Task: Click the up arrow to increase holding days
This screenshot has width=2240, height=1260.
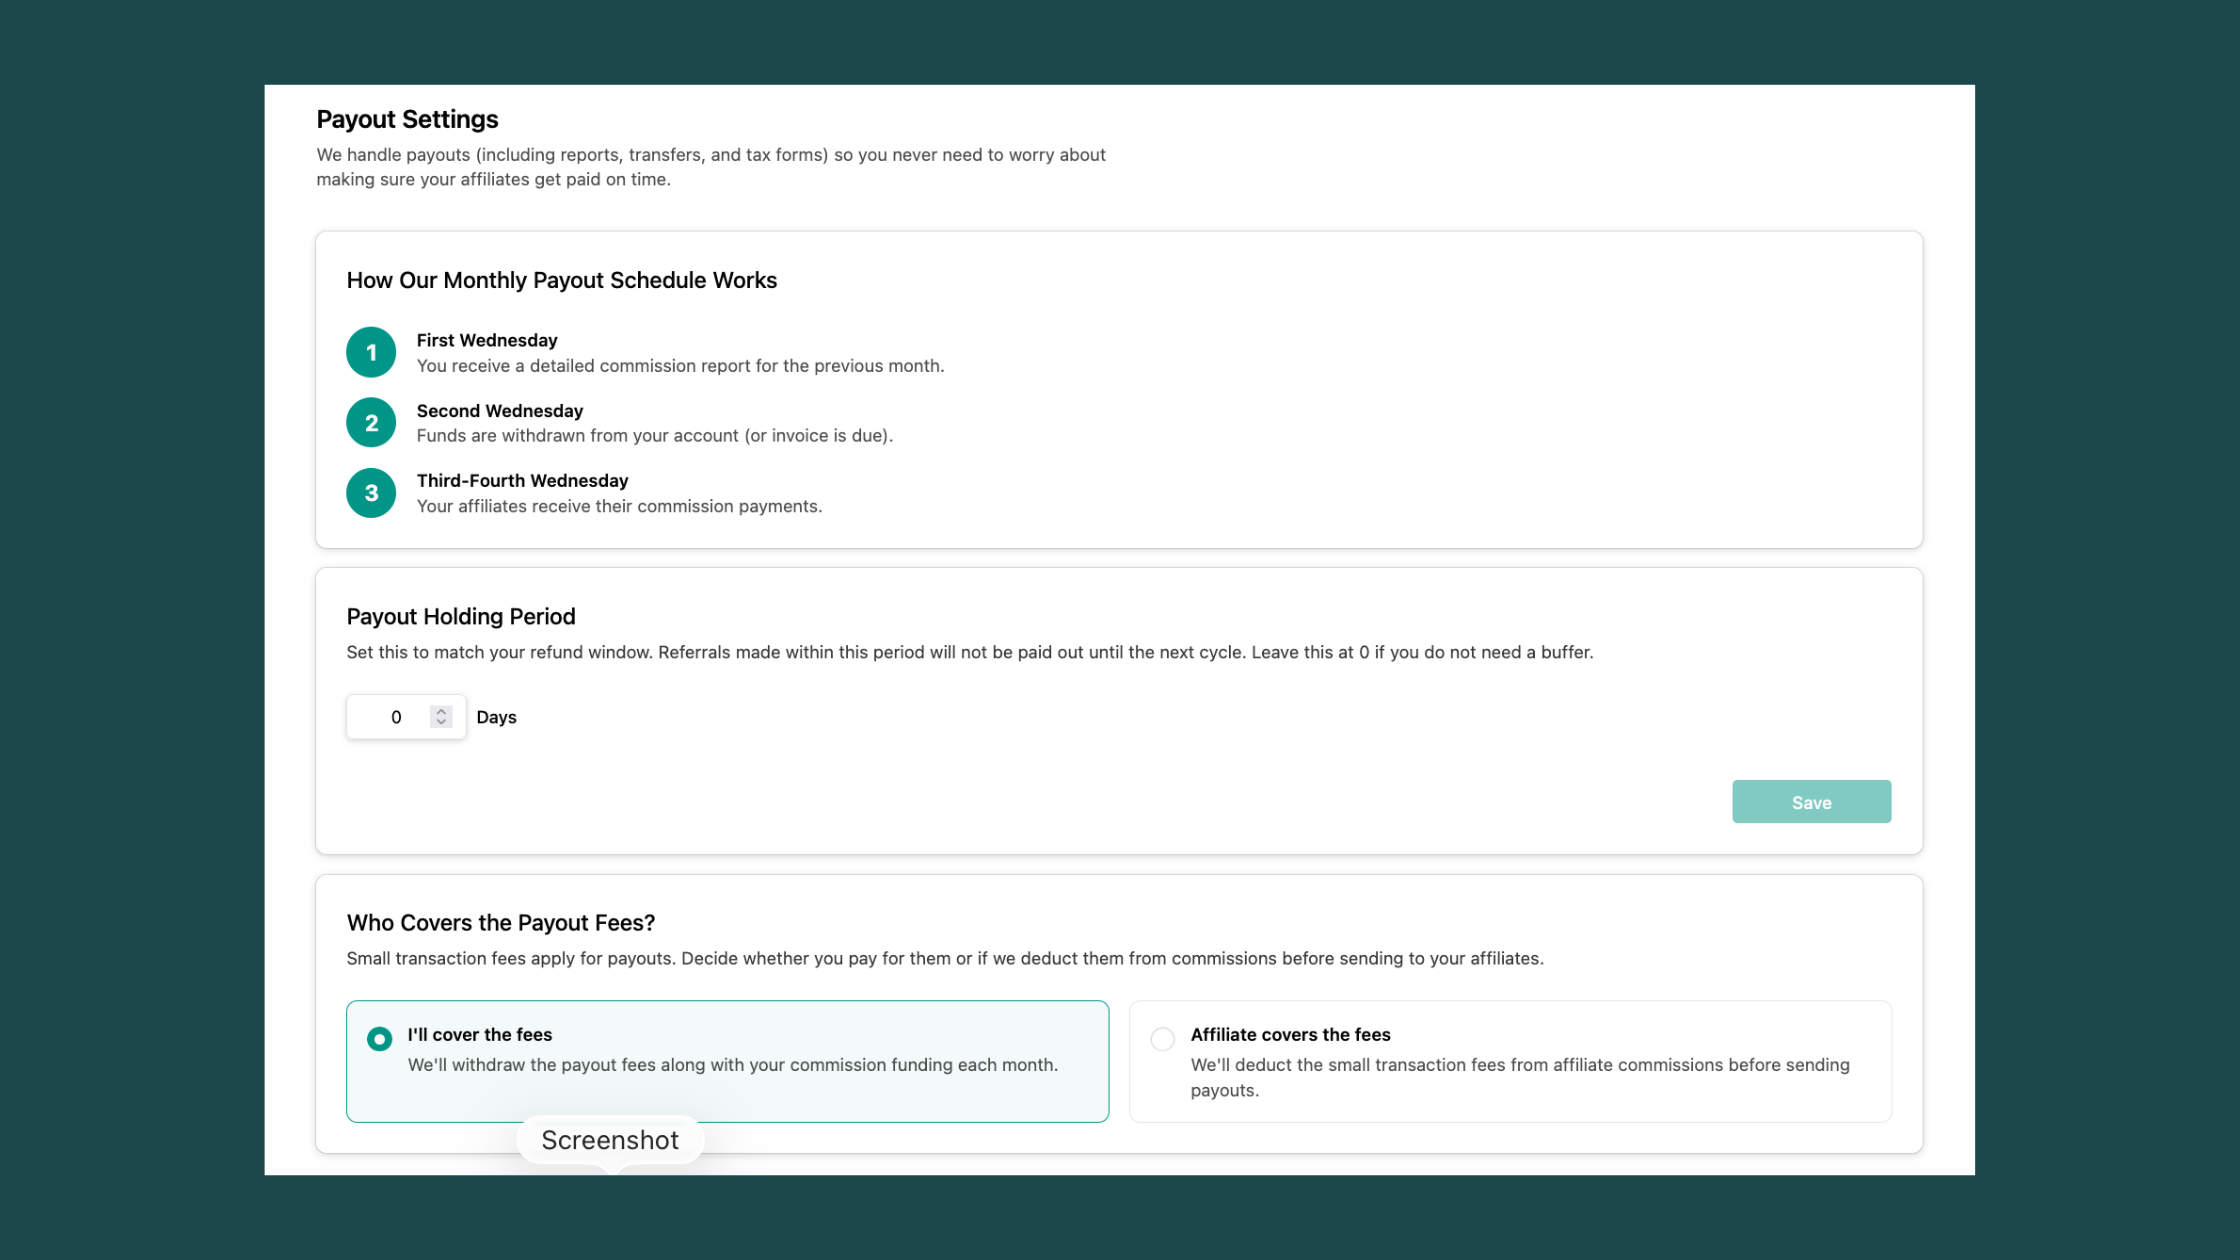Action: point(441,710)
